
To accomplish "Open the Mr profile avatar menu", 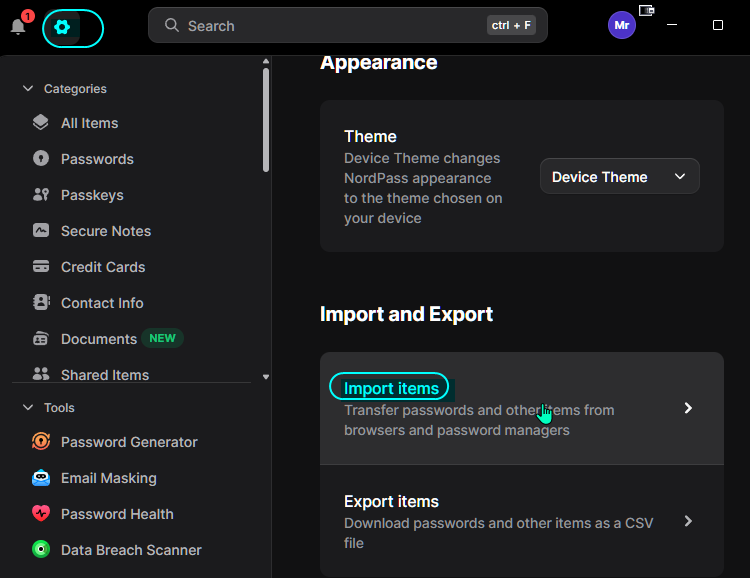I will pos(621,25).
